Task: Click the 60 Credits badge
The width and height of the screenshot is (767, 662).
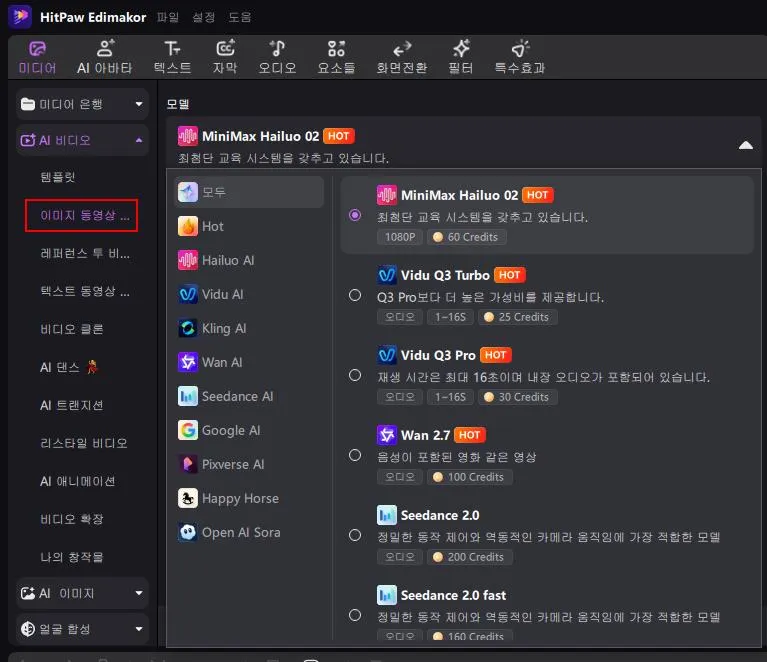Action: coord(467,237)
